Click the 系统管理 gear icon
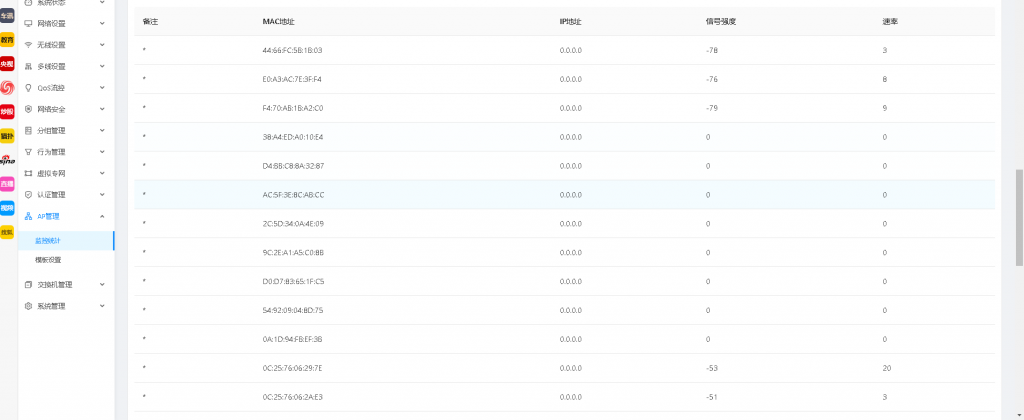The height and width of the screenshot is (420, 1024). pyautogui.click(x=28, y=306)
